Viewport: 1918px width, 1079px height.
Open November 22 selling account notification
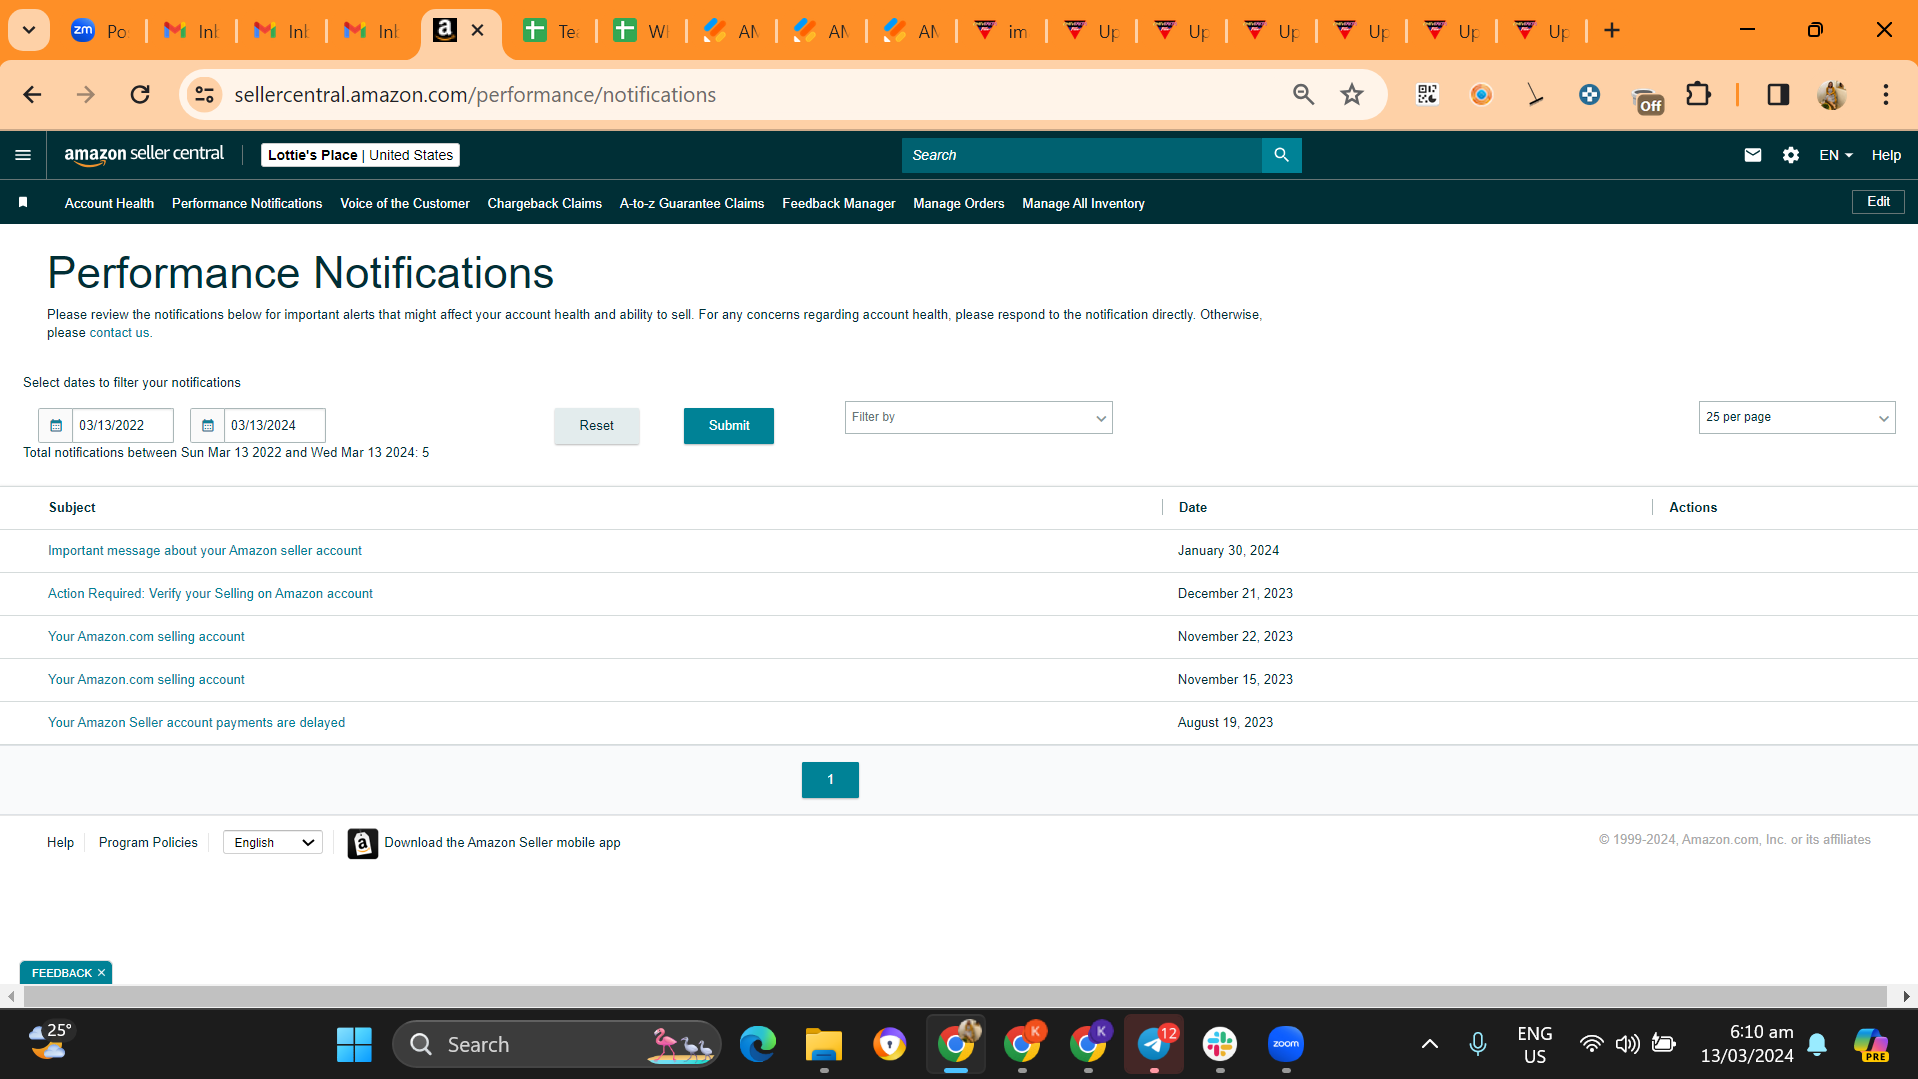(x=146, y=637)
